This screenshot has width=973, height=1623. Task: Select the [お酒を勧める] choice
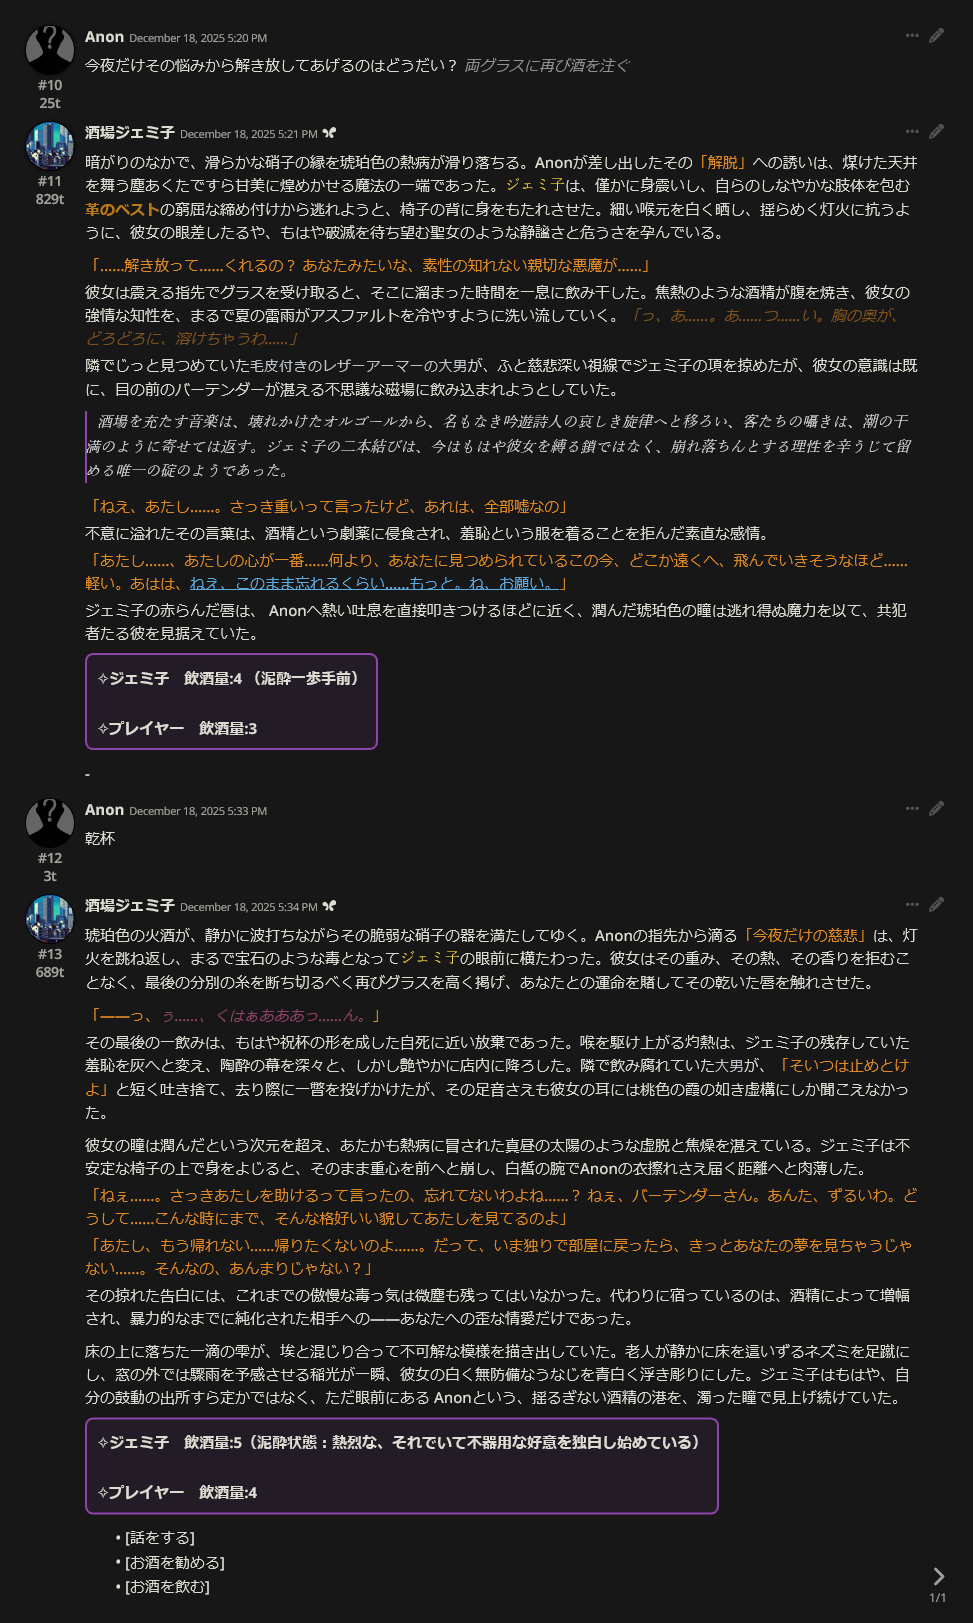click(x=175, y=1562)
